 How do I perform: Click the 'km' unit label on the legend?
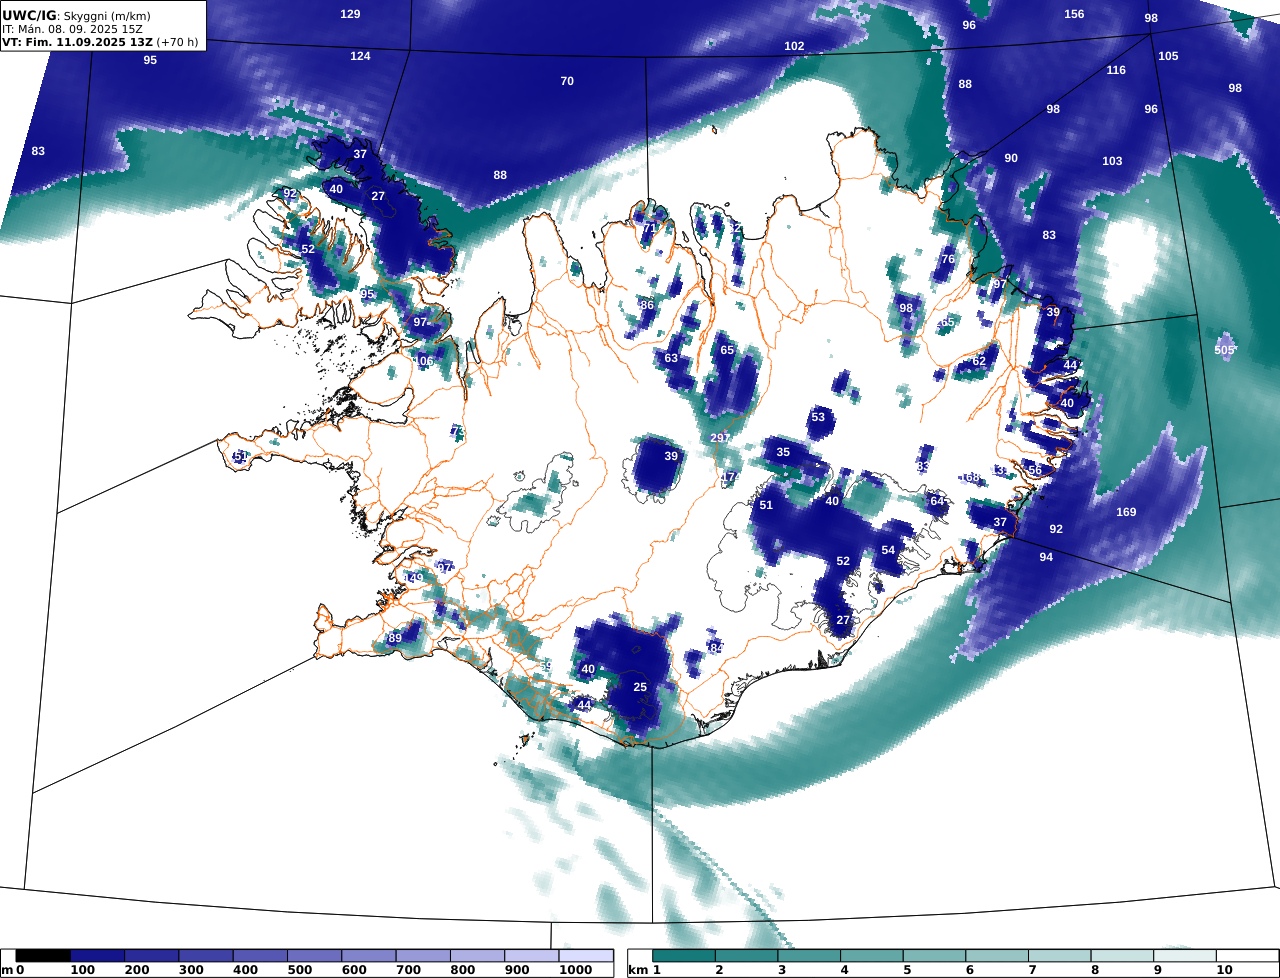[637, 970]
